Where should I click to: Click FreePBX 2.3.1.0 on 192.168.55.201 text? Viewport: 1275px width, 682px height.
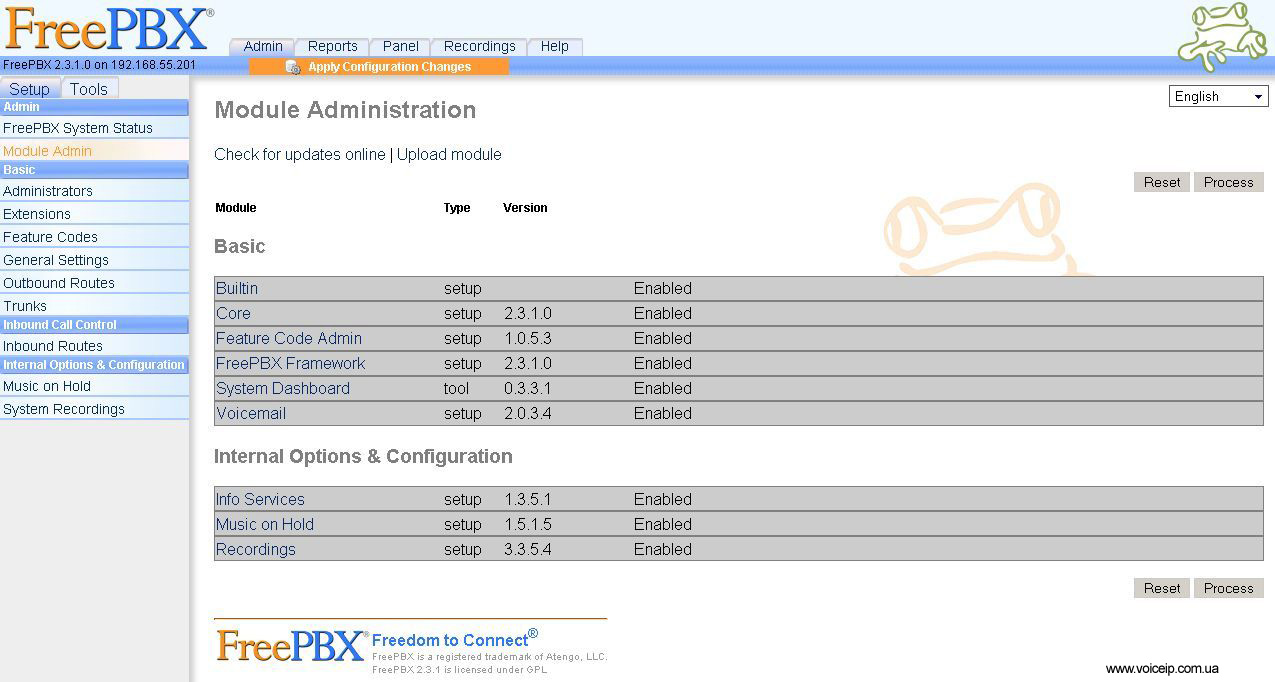99,65
